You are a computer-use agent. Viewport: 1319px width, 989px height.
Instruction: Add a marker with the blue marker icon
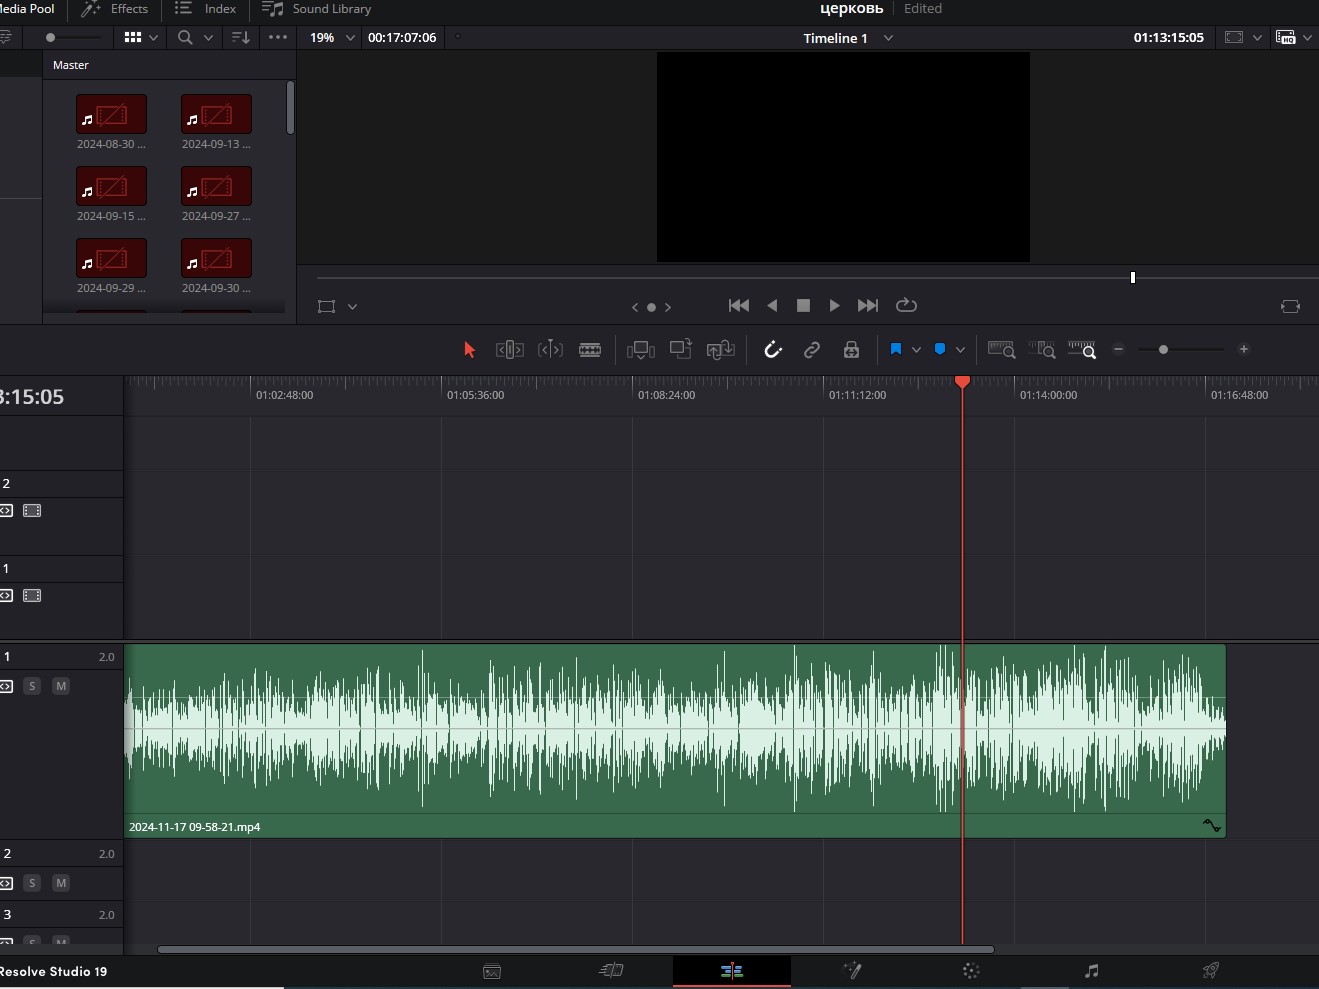940,349
